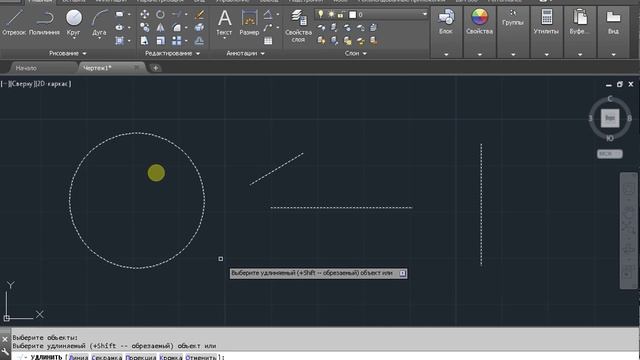Image resolution: width=640 pixels, height=360 pixels.
Task: Click the Rotate tool icon
Action: [x=160, y=15]
